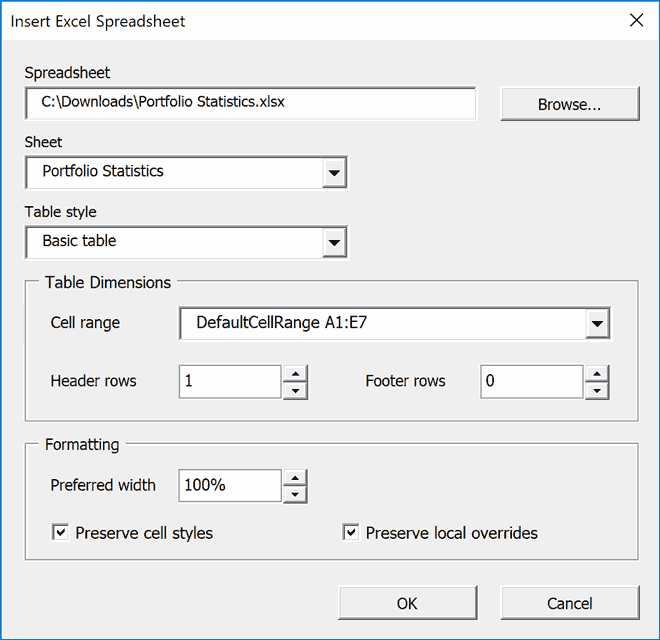Click into the Preferred width 100% field
Screen dimensions: 660x640
(230, 485)
